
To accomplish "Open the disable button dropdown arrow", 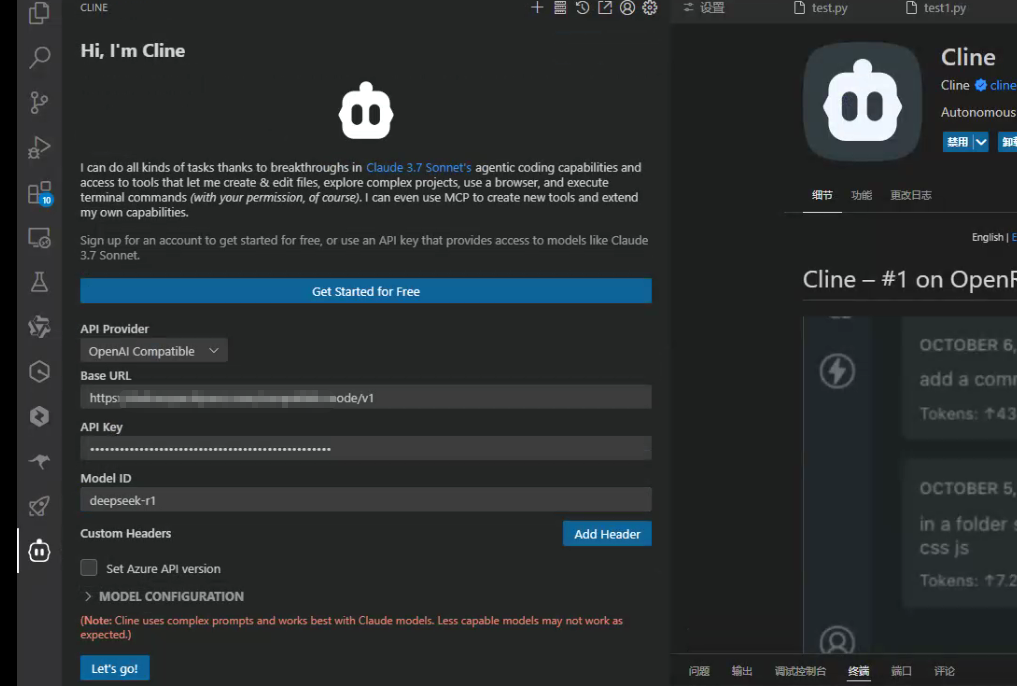I will coord(981,141).
